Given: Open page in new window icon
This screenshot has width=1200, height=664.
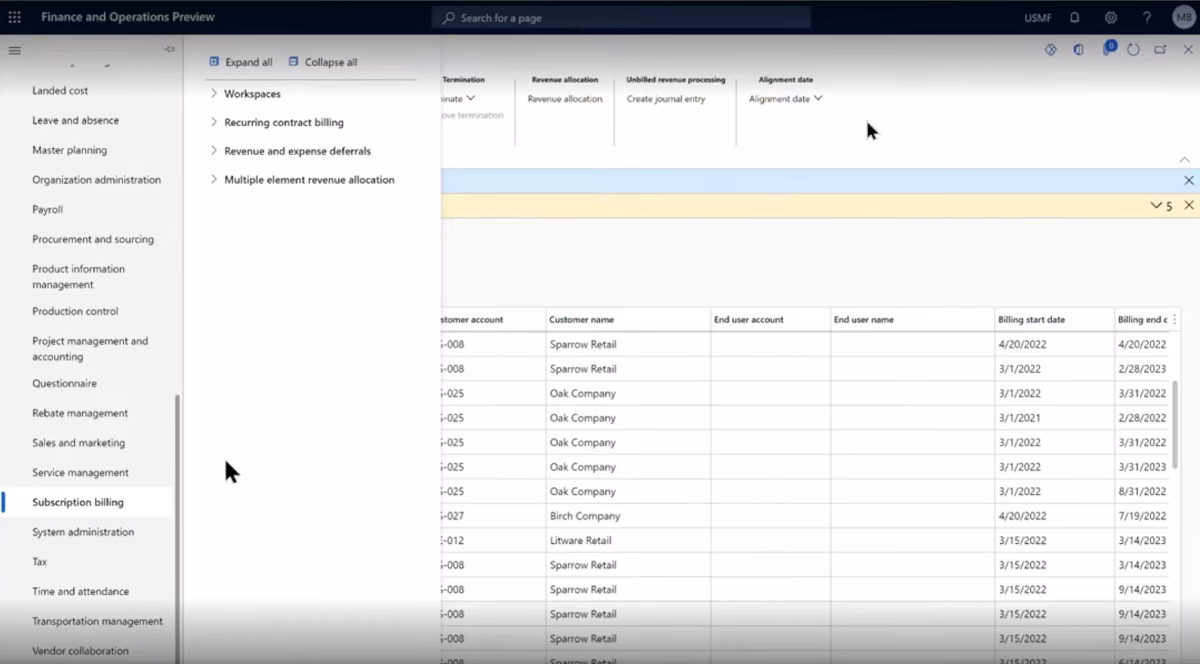Looking at the screenshot, I should [1160, 49].
